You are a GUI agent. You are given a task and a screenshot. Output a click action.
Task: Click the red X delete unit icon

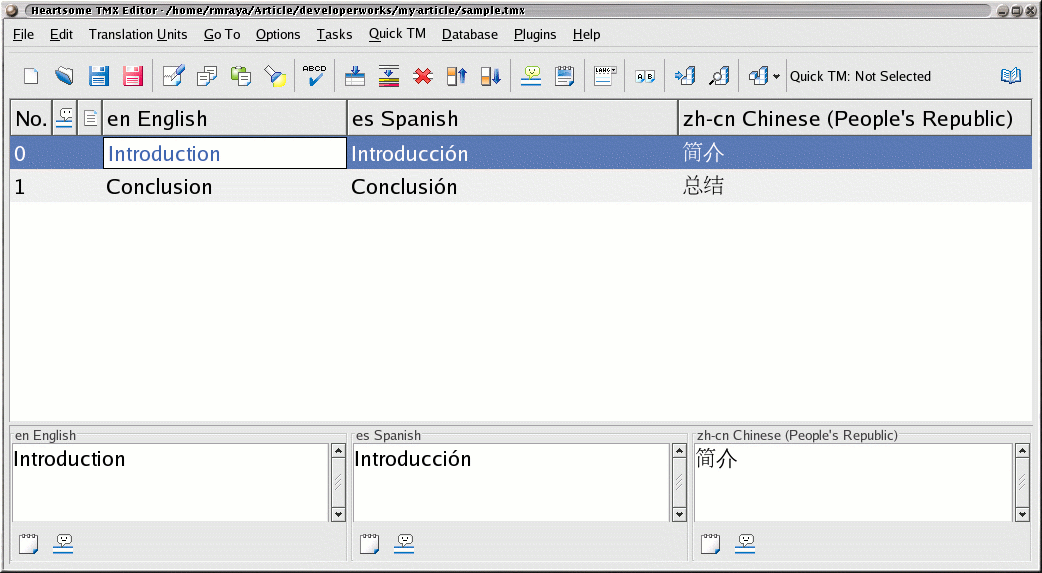[423, 76]
